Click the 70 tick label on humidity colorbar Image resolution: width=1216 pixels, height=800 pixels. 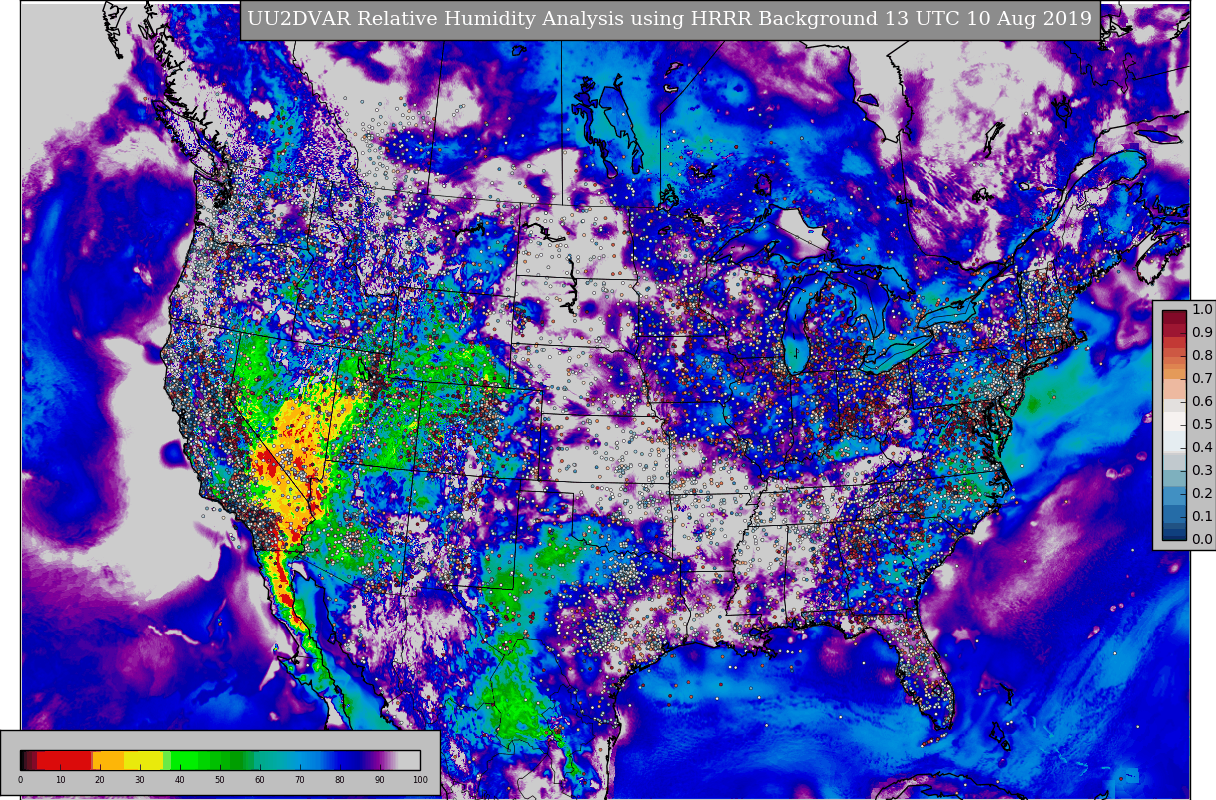300,780
